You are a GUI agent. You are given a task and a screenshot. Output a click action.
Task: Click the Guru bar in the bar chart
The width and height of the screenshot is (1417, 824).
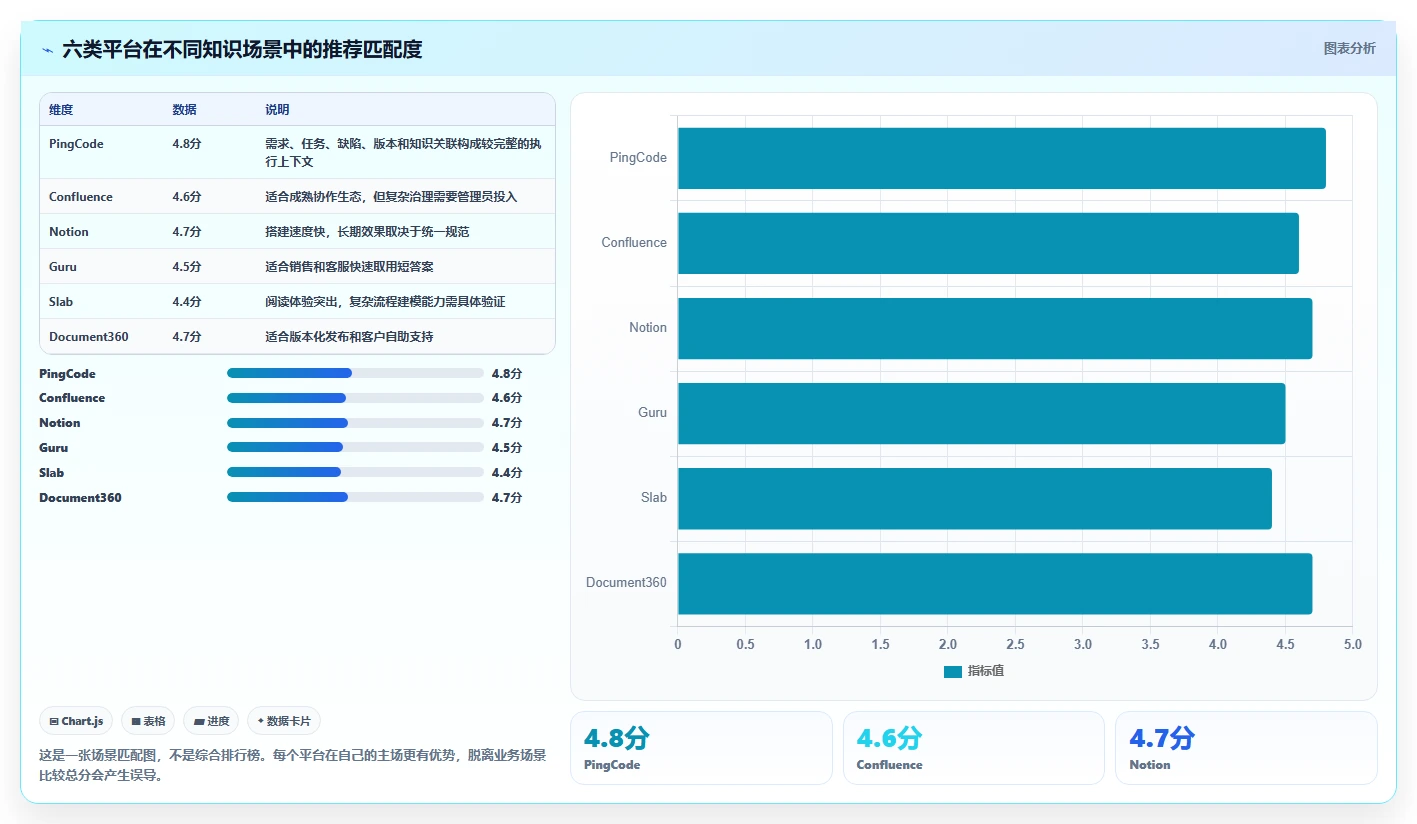[981, 413]
